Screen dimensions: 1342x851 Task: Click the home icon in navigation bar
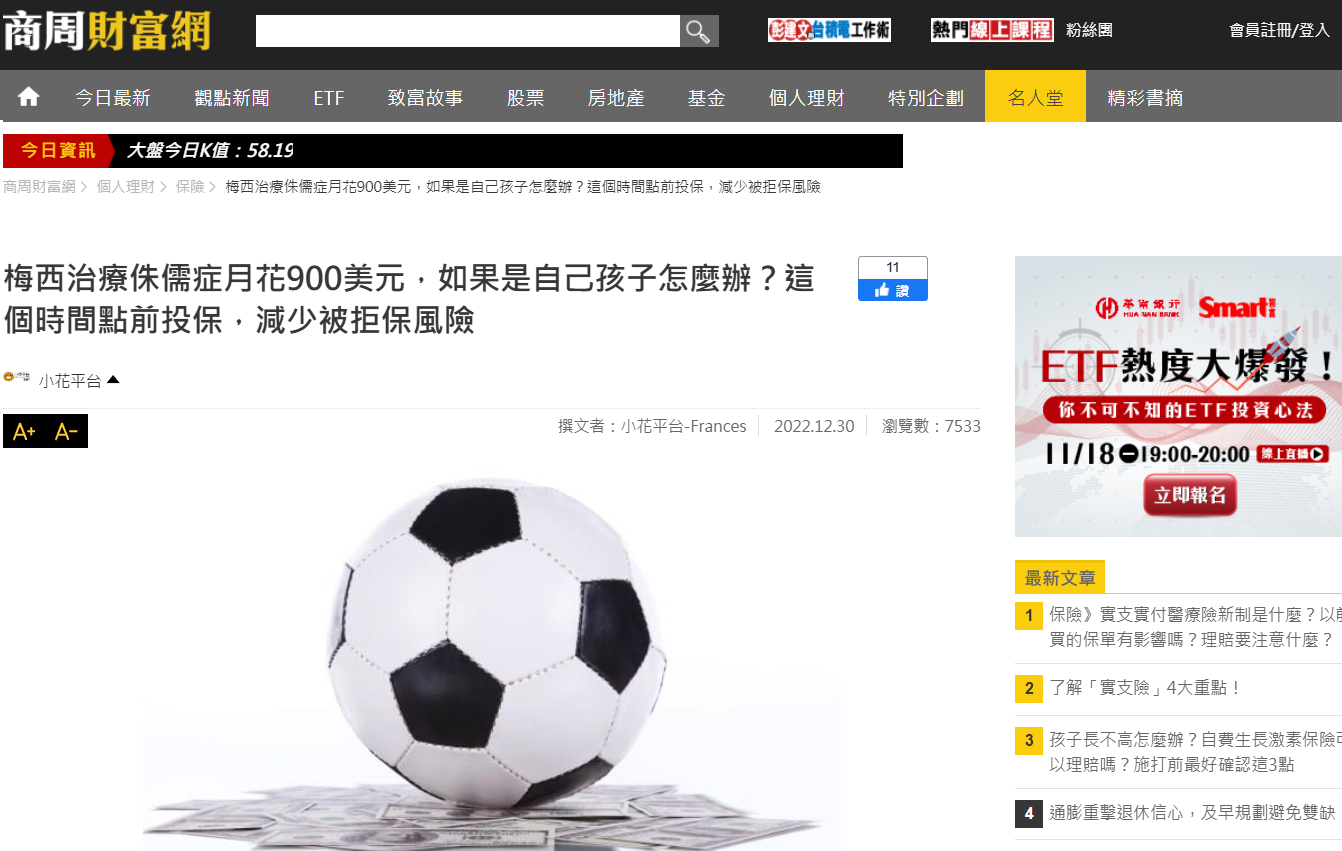(x=28, y=97)
